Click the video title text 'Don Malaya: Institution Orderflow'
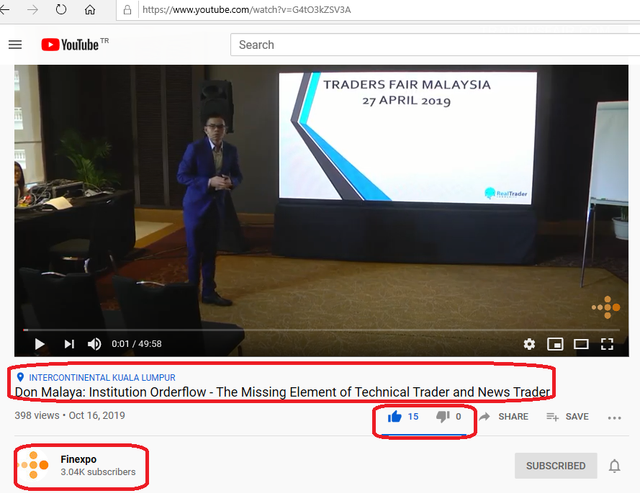Image resolution: width=640 pixels, height=493 pixels. coord(110,392)
